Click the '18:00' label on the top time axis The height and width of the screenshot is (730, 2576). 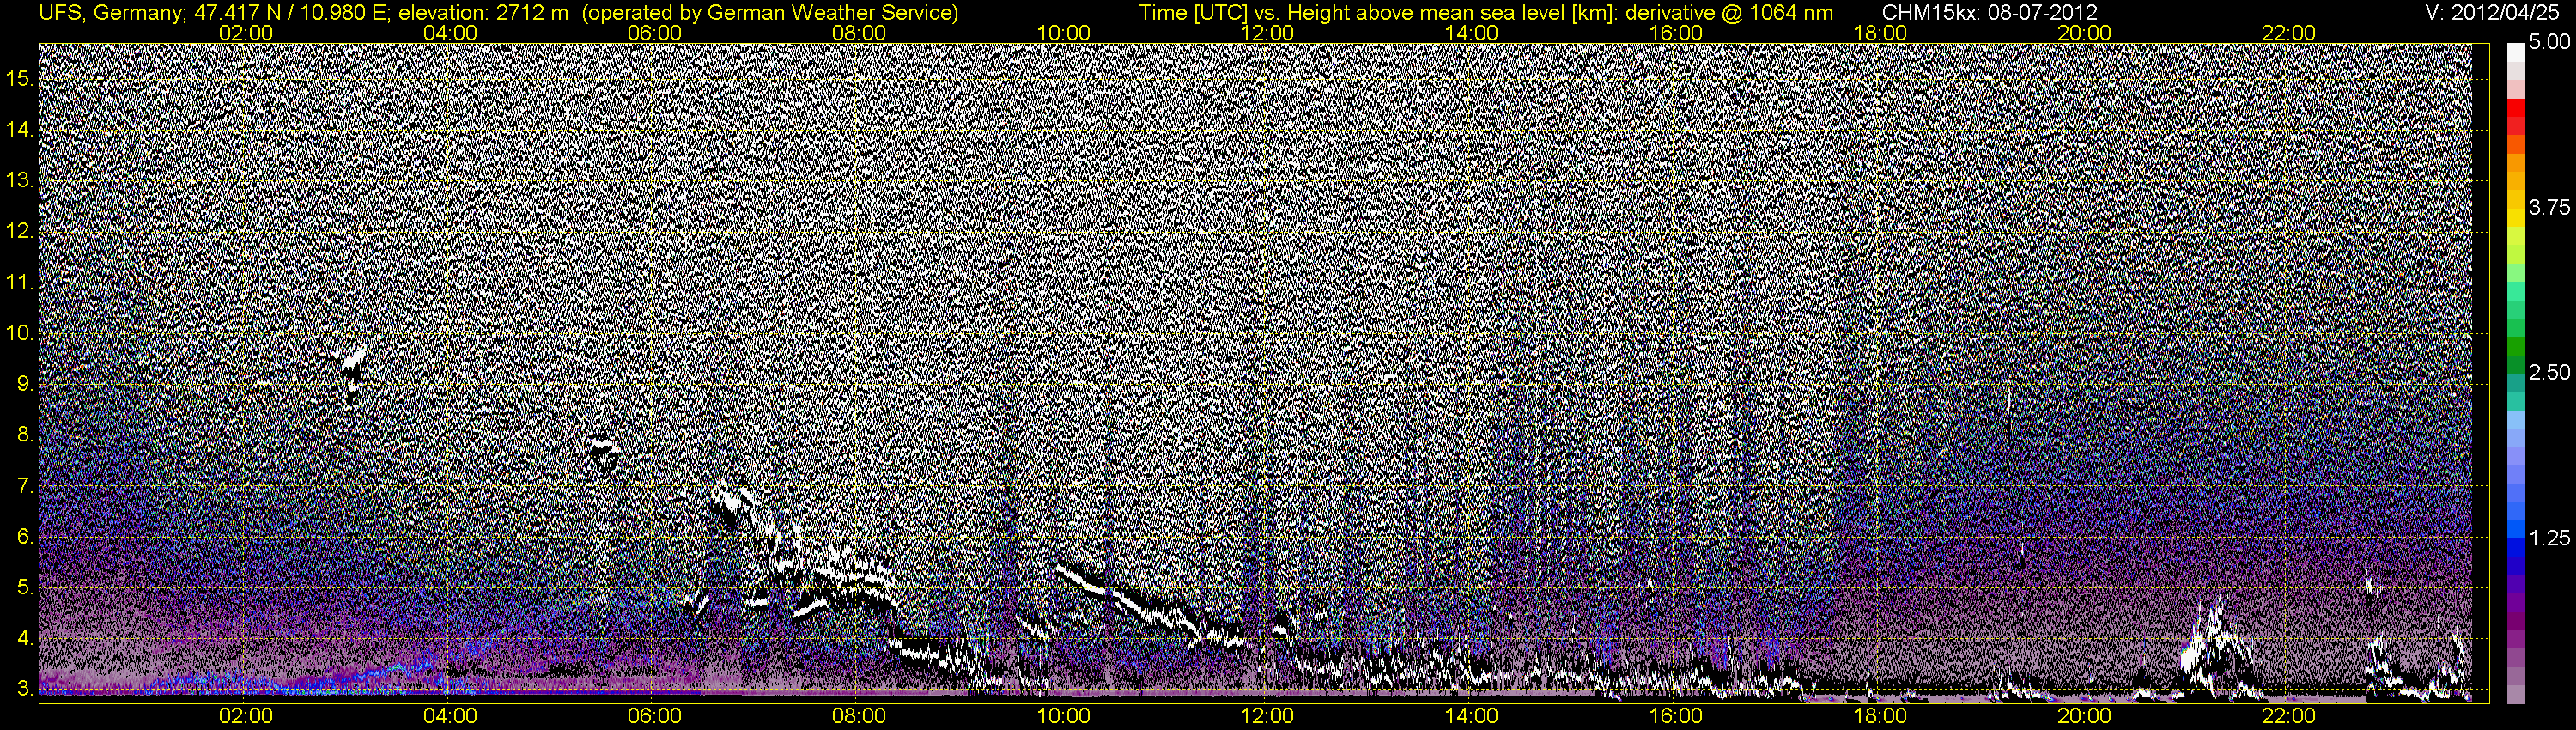1880,33
